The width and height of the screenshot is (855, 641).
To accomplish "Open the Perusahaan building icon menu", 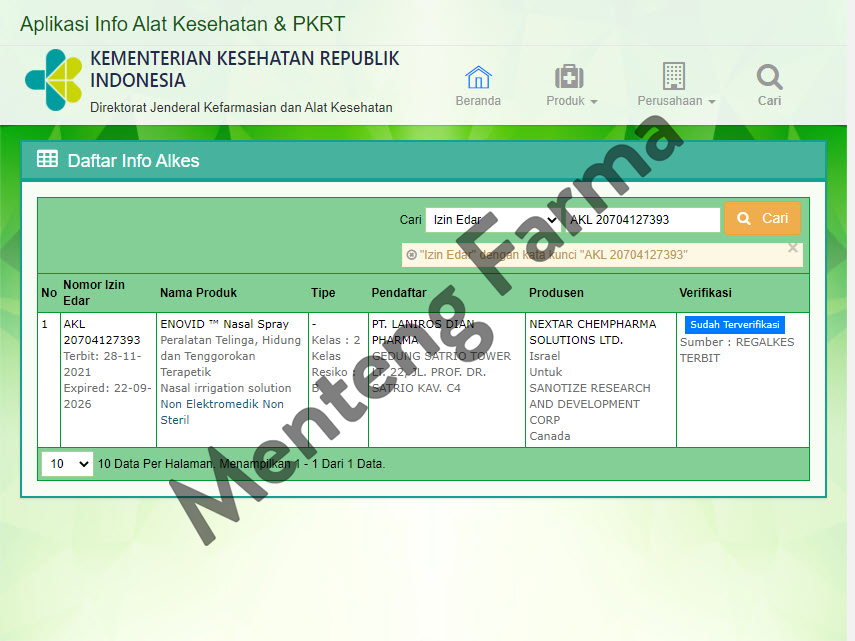I will pos(674,76).
